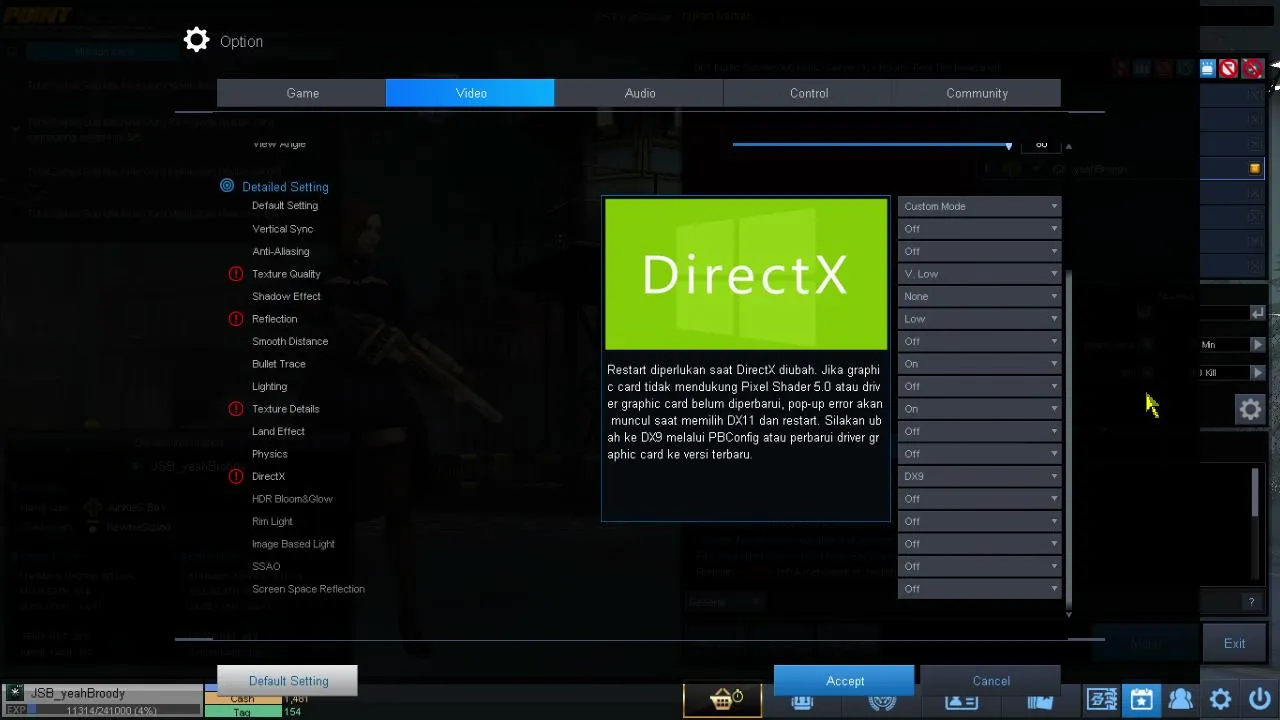
Task: Click the player name JSB_yeahBroody
Action: click(x=78, y=693)
